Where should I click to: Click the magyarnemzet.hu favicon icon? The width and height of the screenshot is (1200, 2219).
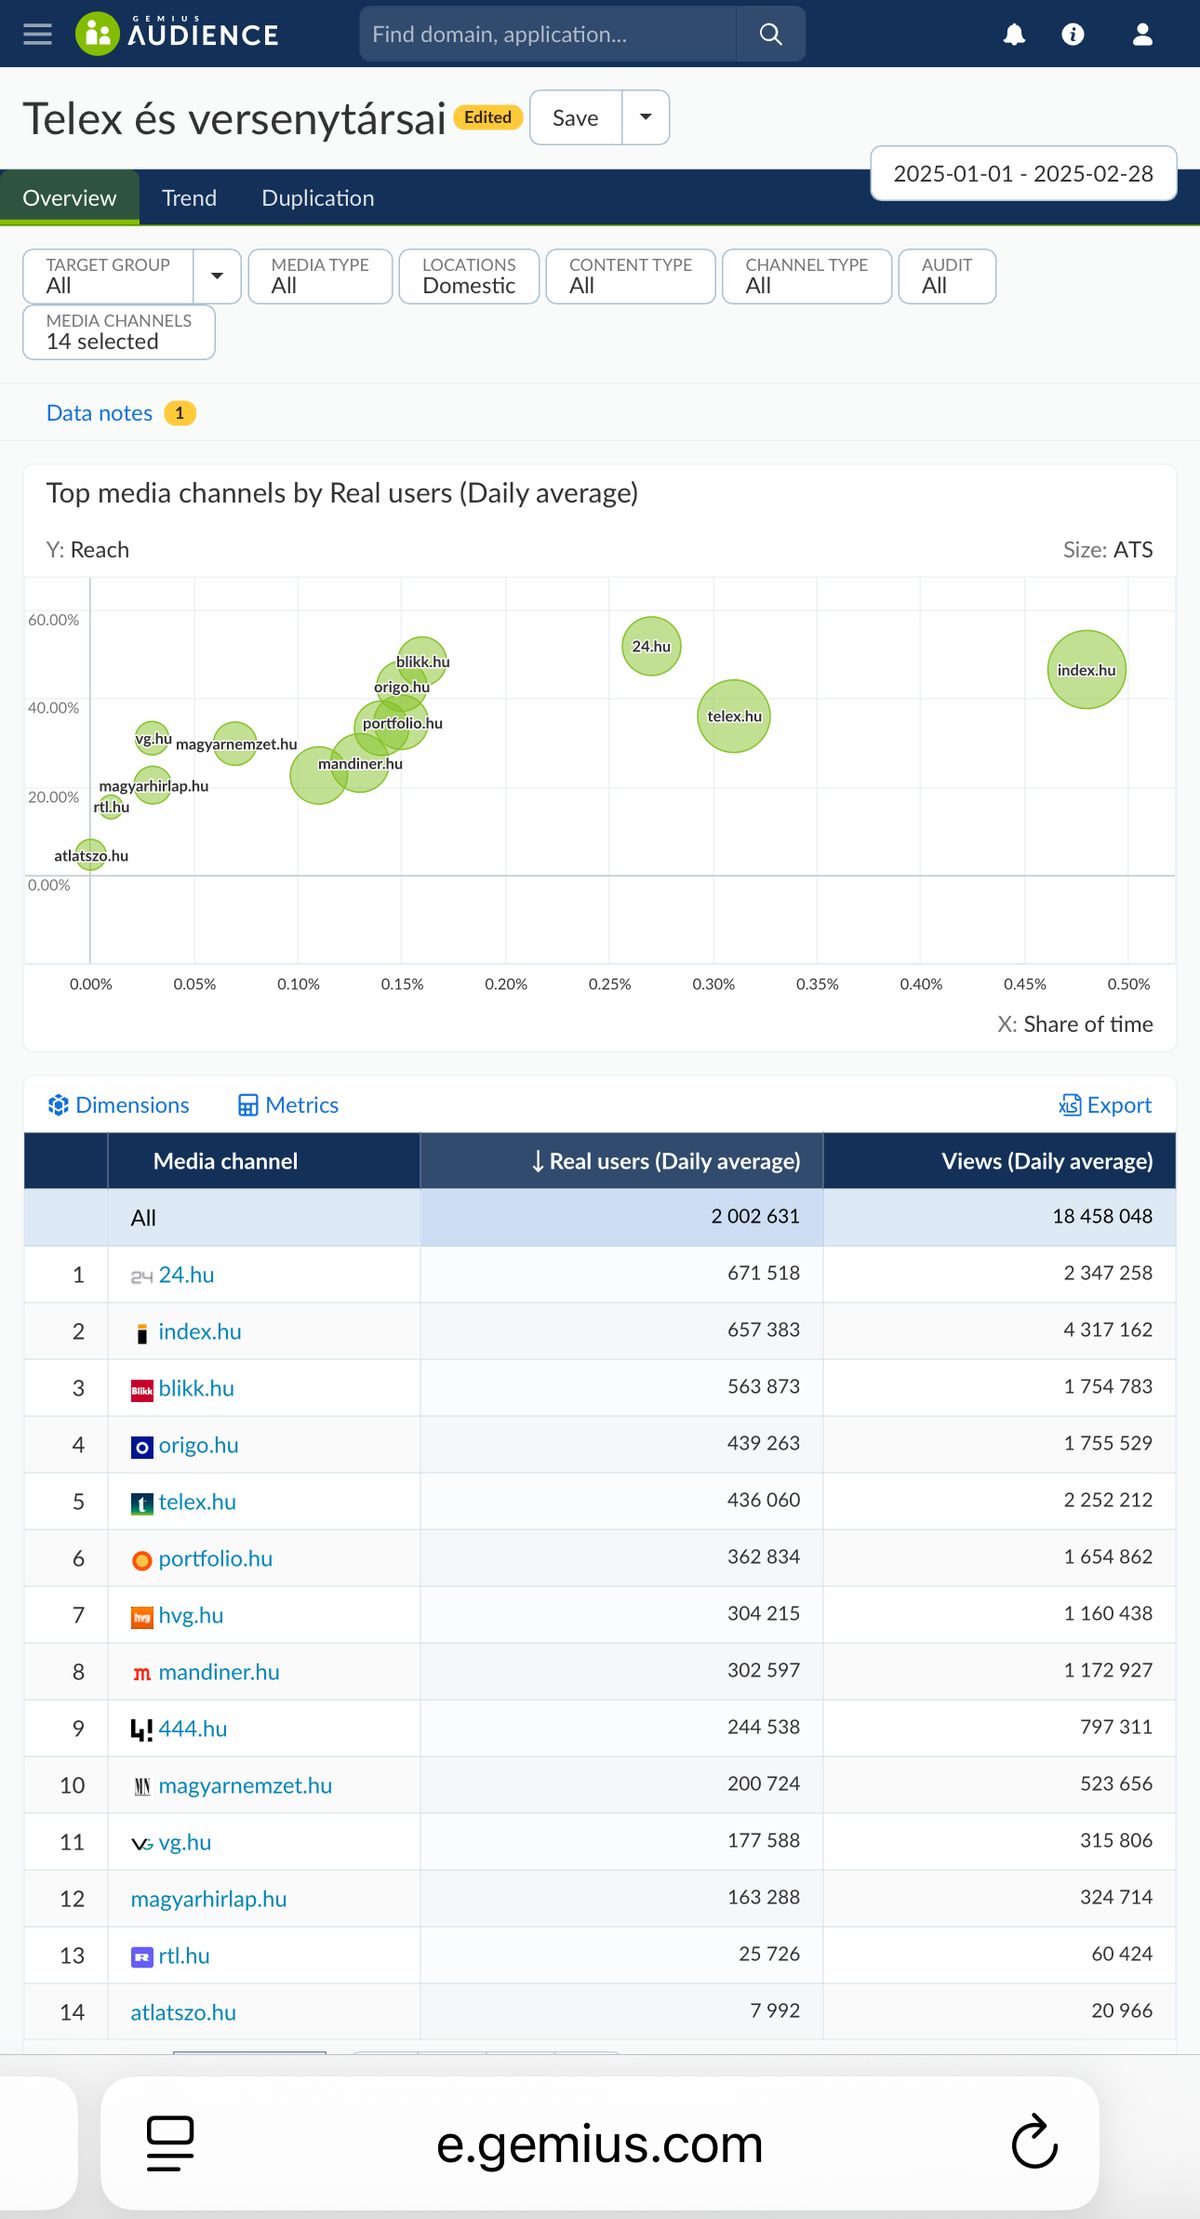[142, 1787]
